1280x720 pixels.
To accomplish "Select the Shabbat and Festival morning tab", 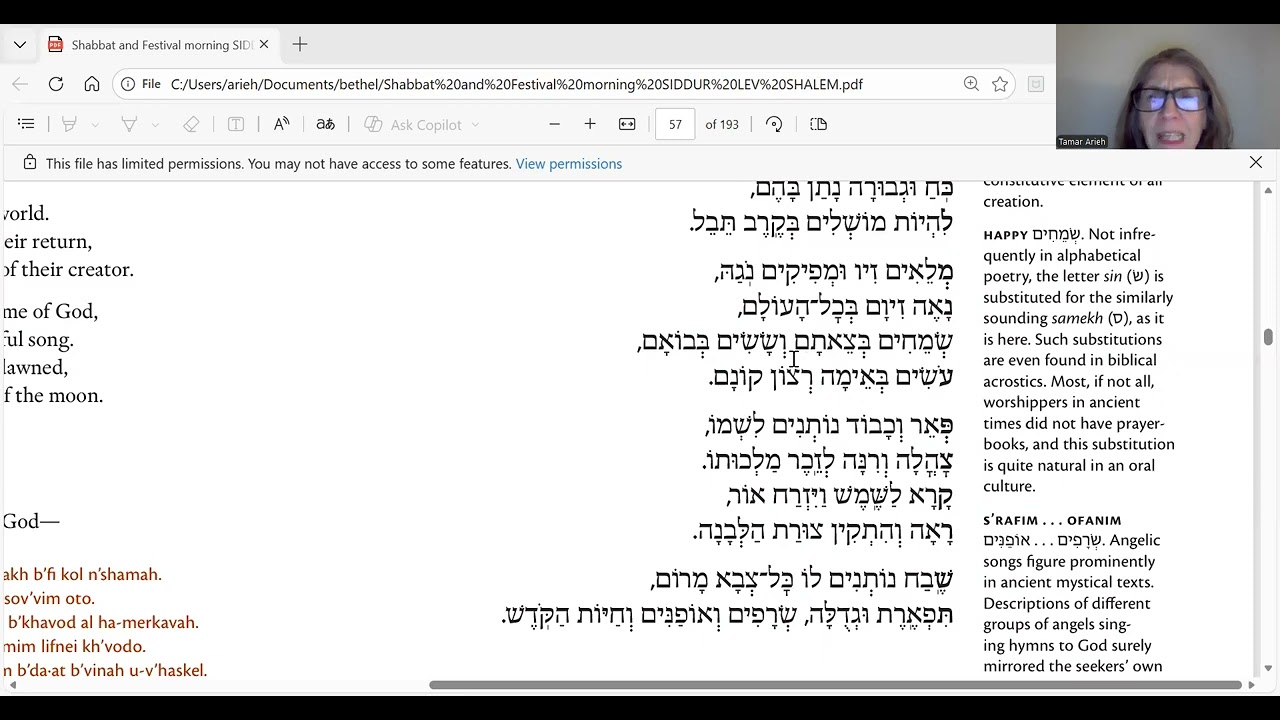I will point(160,45).
